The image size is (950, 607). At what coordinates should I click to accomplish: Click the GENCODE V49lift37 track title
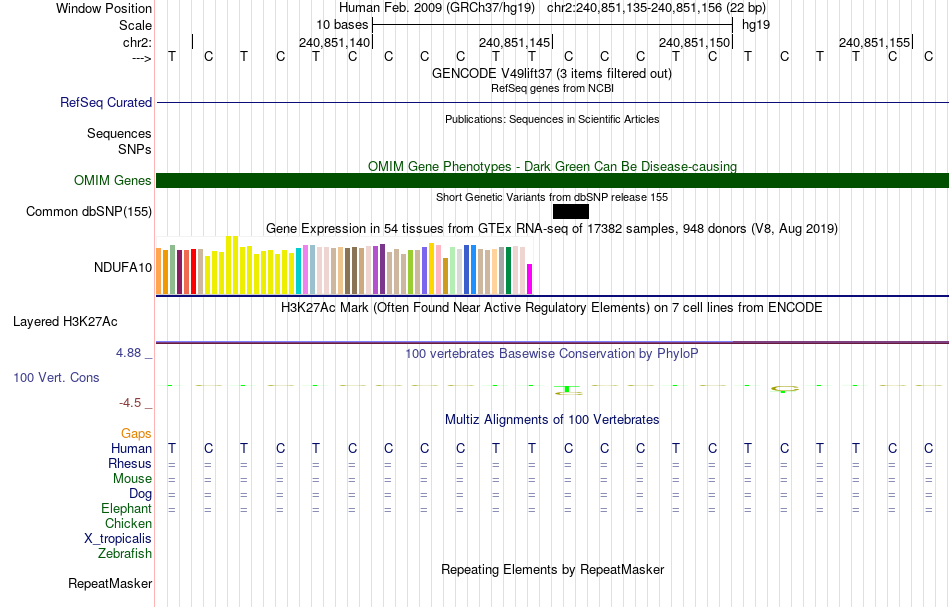click(552, 74)
